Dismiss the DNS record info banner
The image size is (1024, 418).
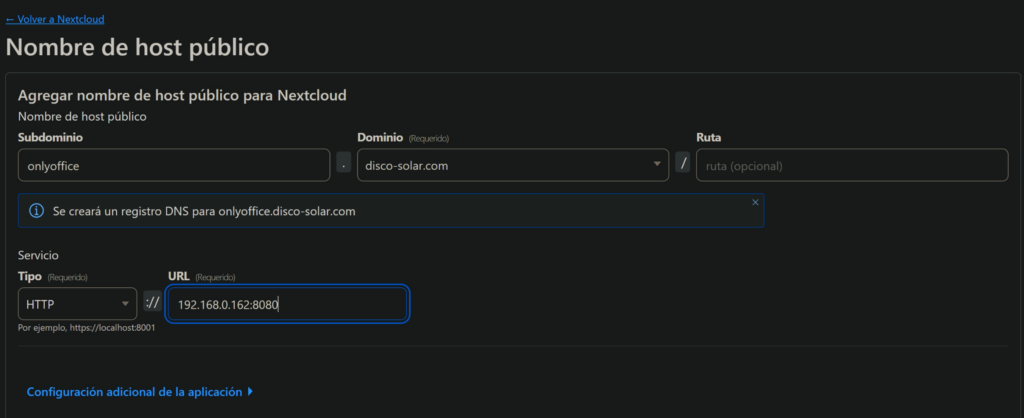(x=756, y=202)
